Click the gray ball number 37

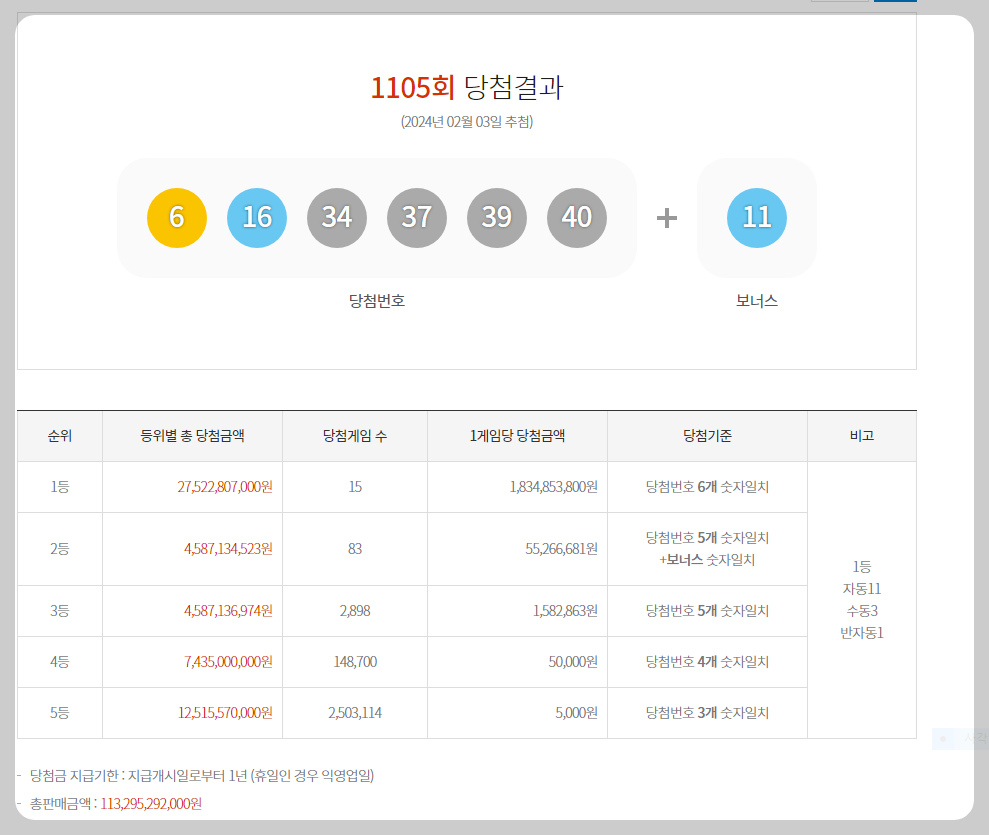click(417, 218)
